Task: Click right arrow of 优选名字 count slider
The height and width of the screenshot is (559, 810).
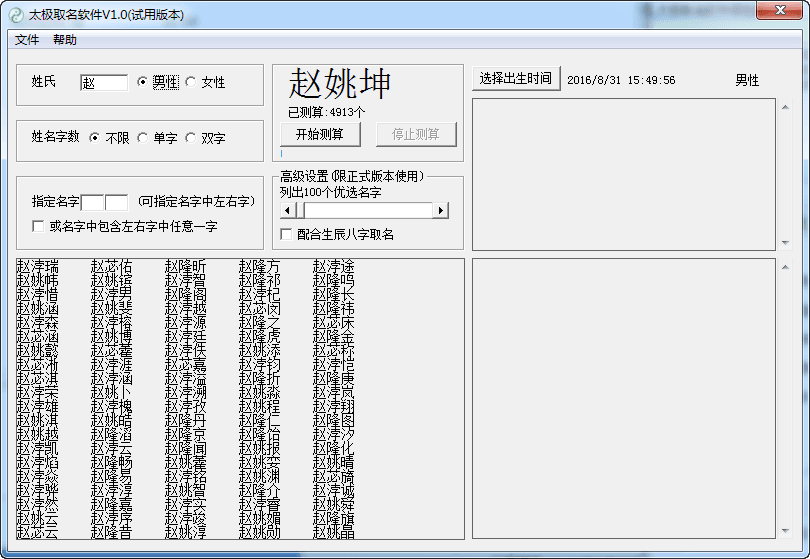Action: tap(440, 210)
